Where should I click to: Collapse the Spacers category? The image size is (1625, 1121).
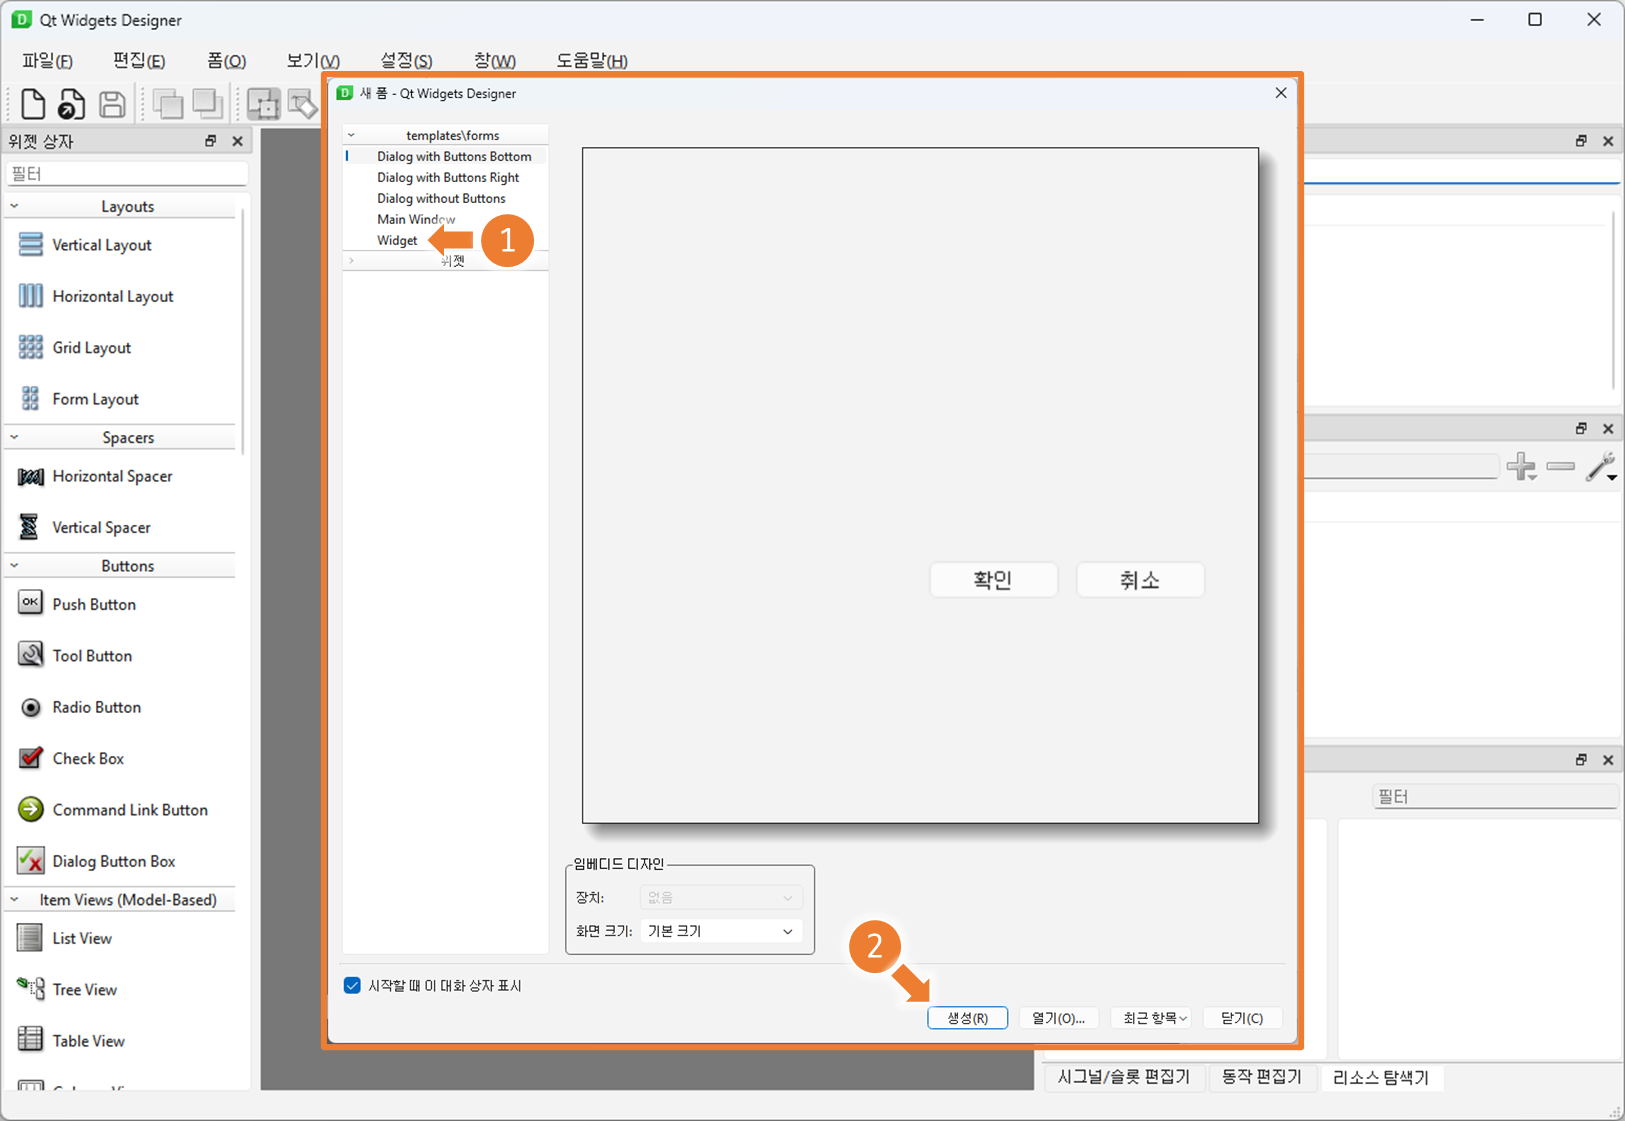(x=14, y=437)
